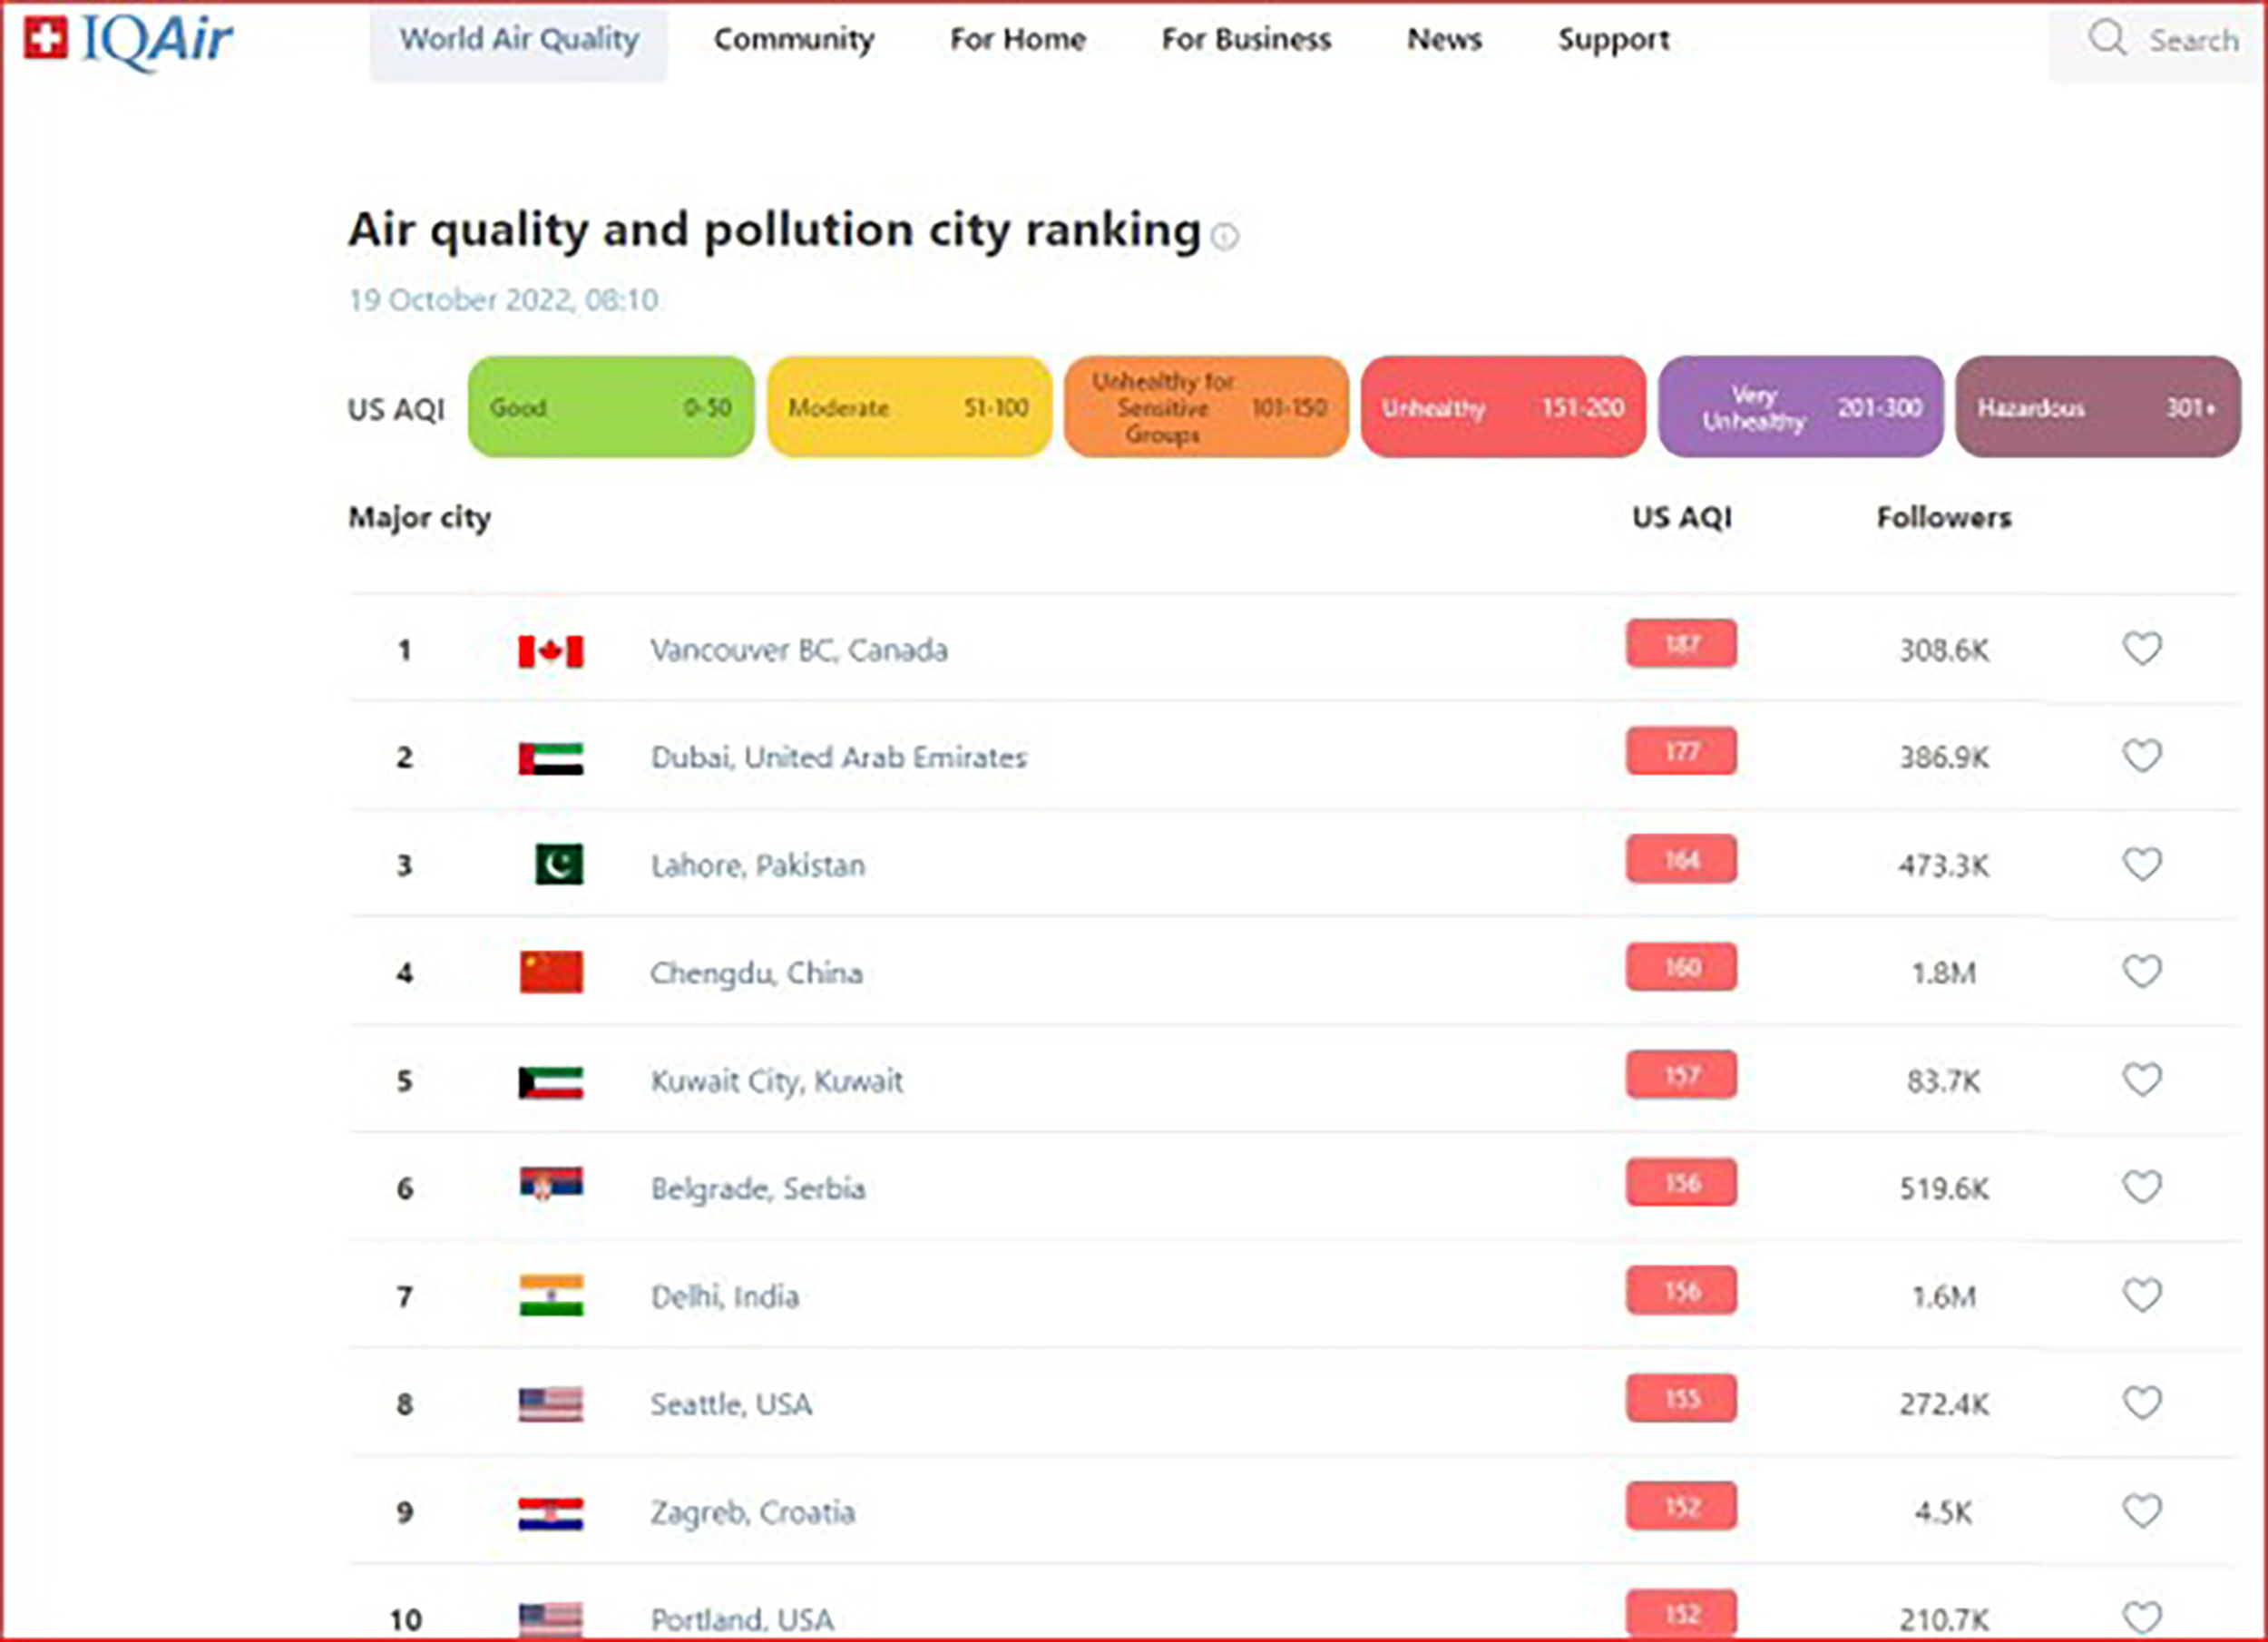This screenshot has height=1642, width=2268.
Task: Click the Pakistan flag icon
Action: pyautogui.click(x=559, y=864)
